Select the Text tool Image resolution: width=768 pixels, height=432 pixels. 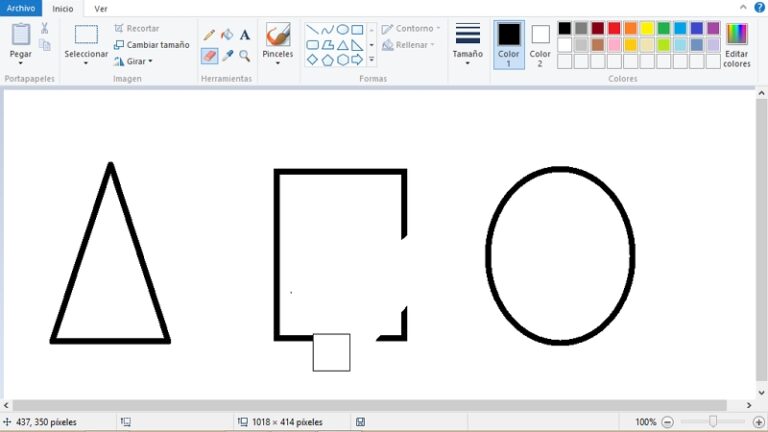coord(245,35)
